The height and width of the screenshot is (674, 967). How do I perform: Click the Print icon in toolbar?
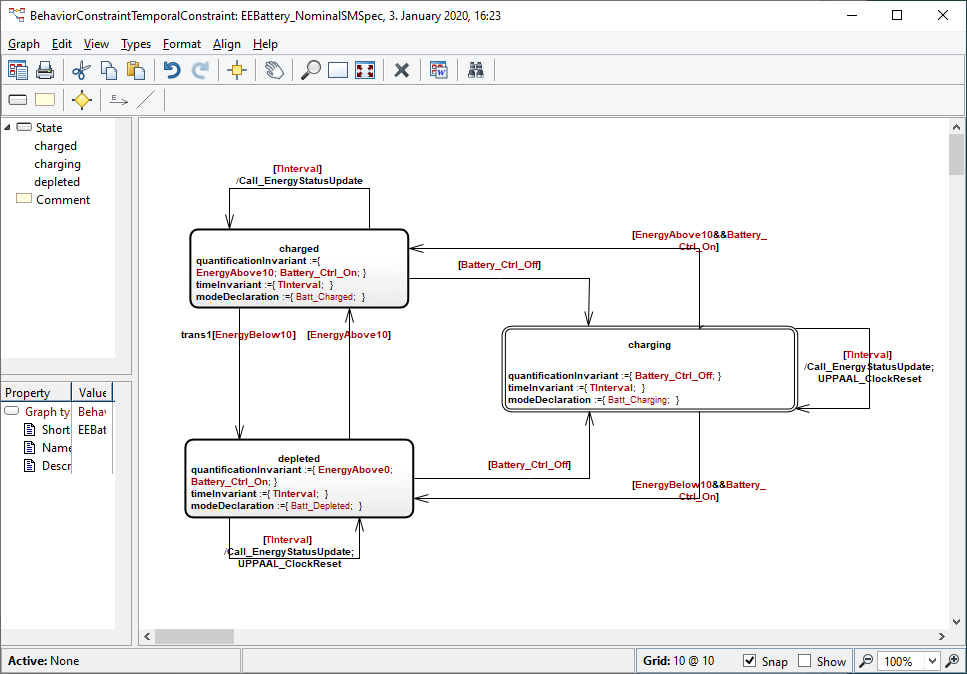tap(45, 70)
